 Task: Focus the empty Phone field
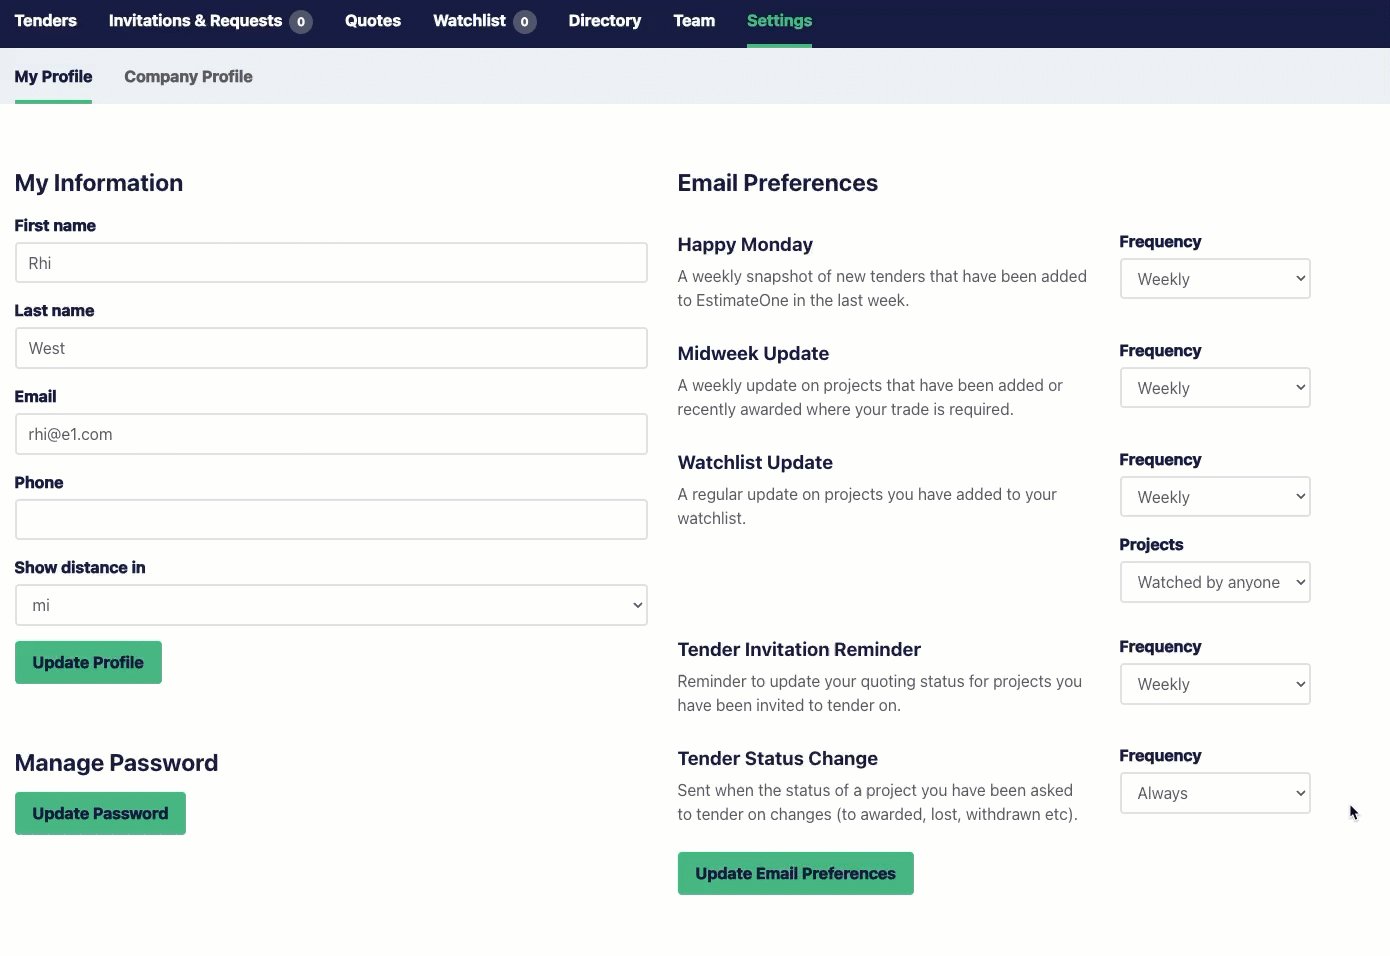point(331,520)
